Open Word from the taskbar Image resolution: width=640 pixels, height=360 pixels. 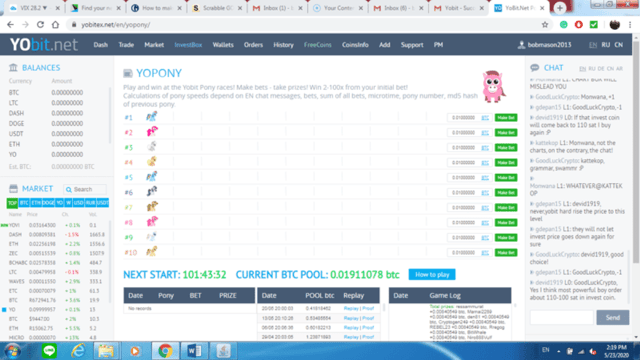[x=194, y=351]
